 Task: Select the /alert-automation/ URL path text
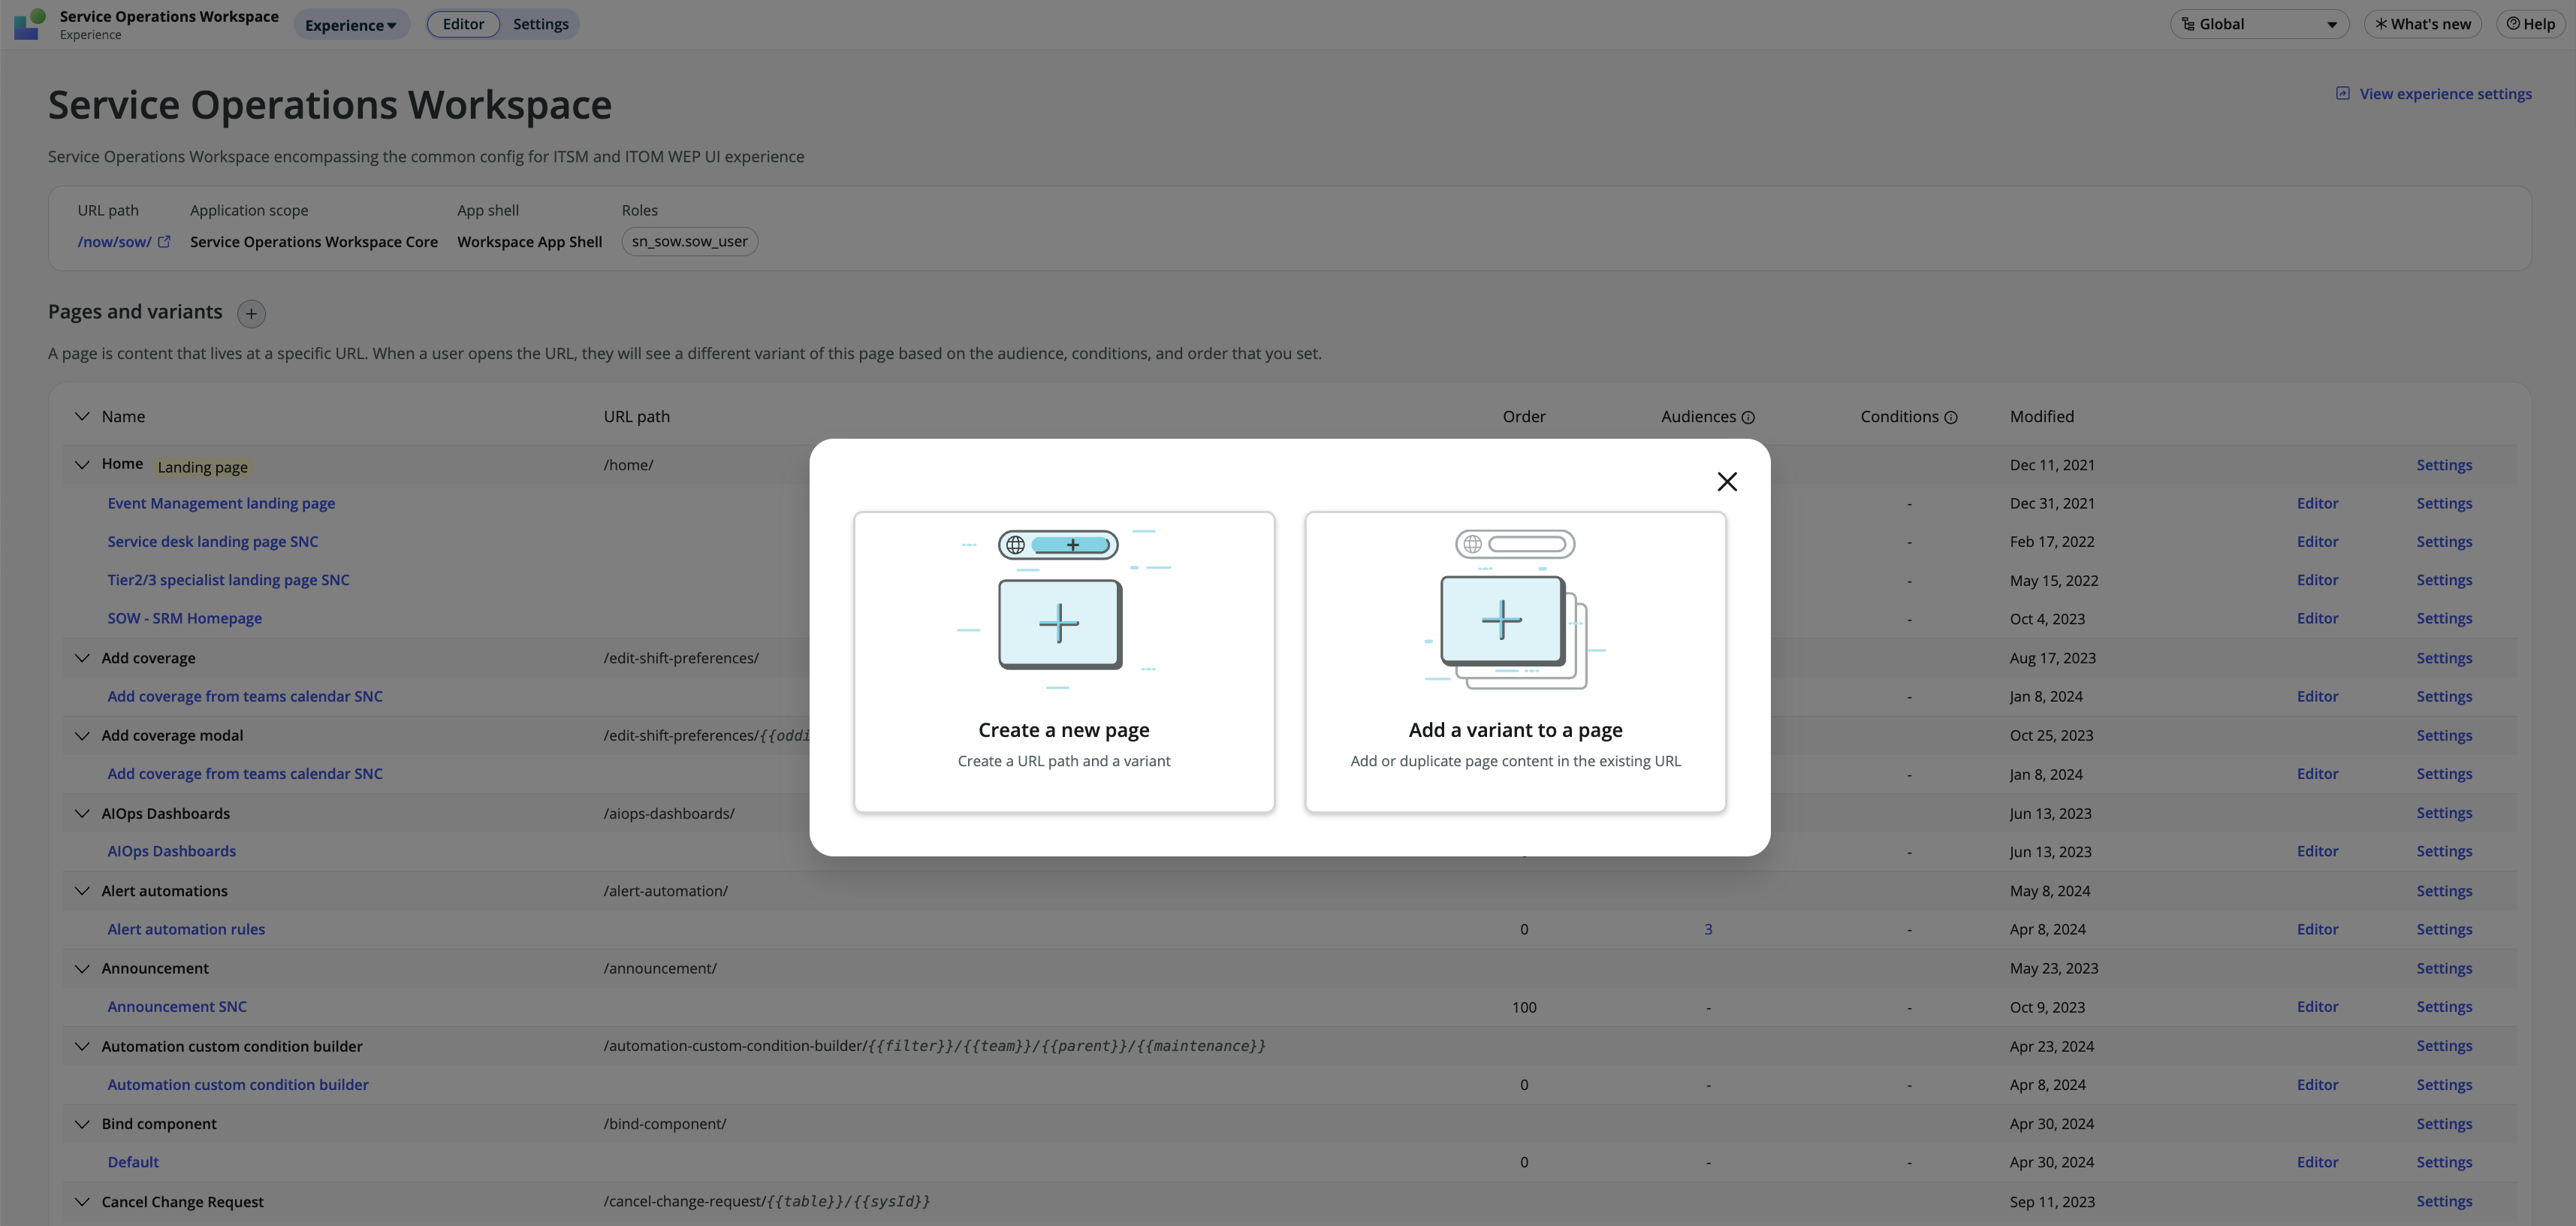(666, 891)
